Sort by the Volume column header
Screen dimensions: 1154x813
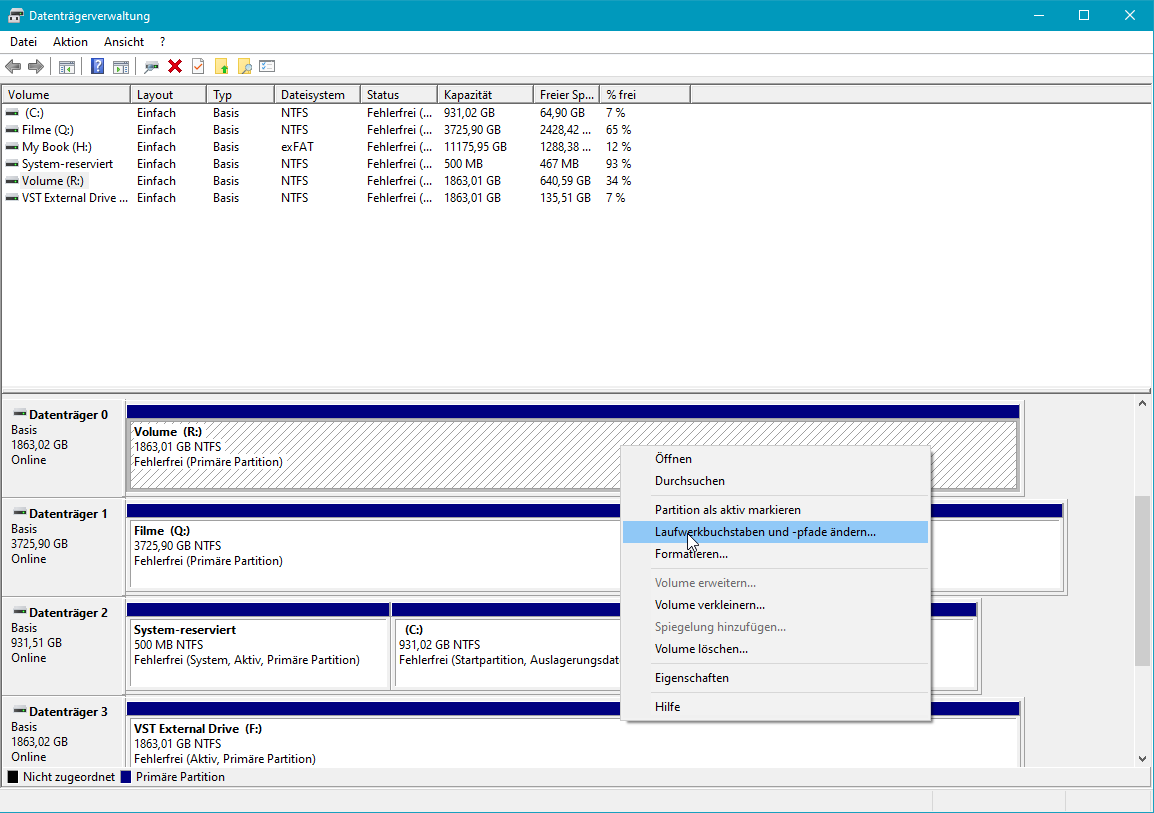click(66, 95)
